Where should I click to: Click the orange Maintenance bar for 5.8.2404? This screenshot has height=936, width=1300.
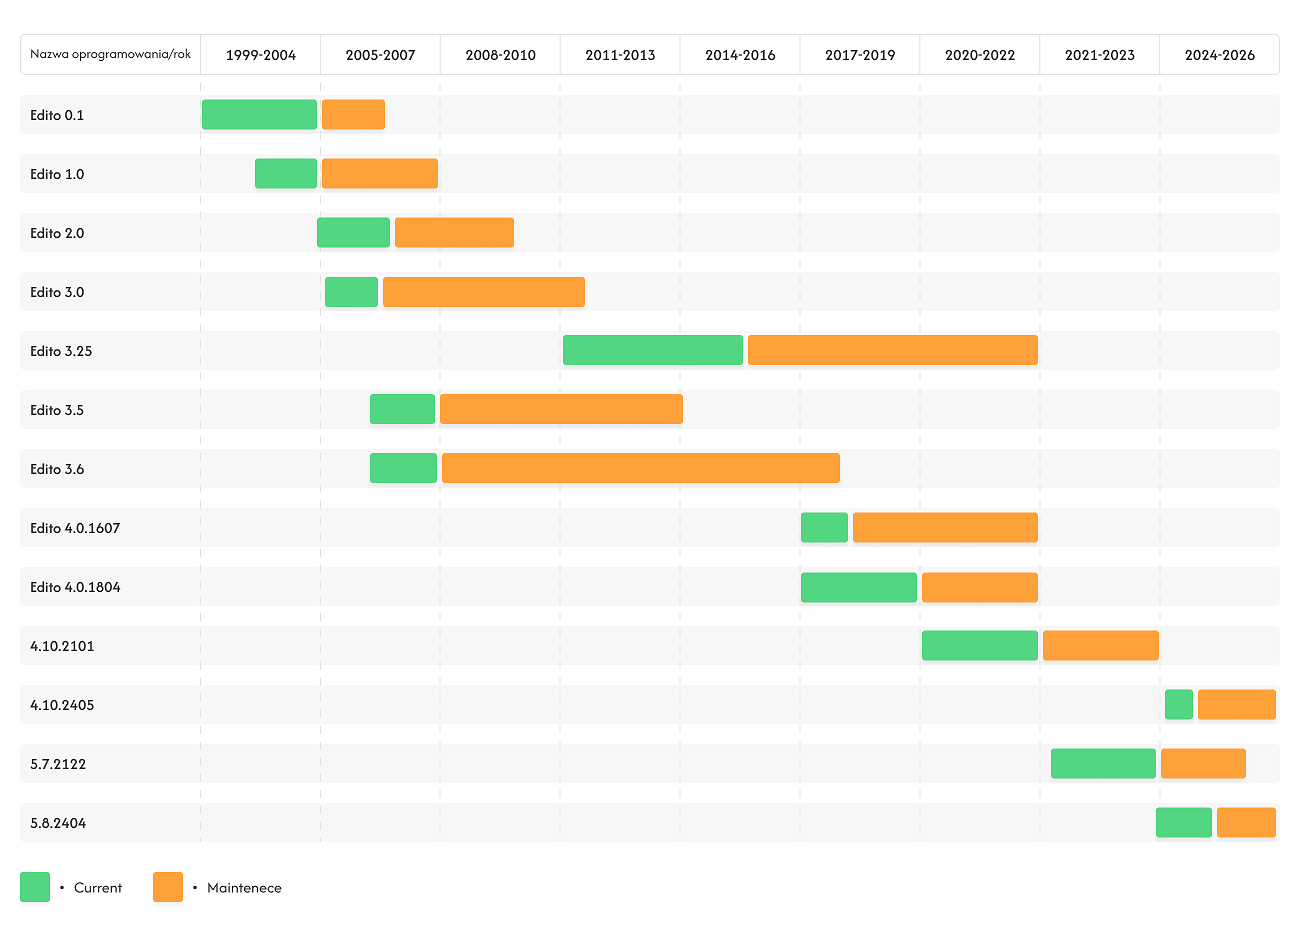point(1246,823)
